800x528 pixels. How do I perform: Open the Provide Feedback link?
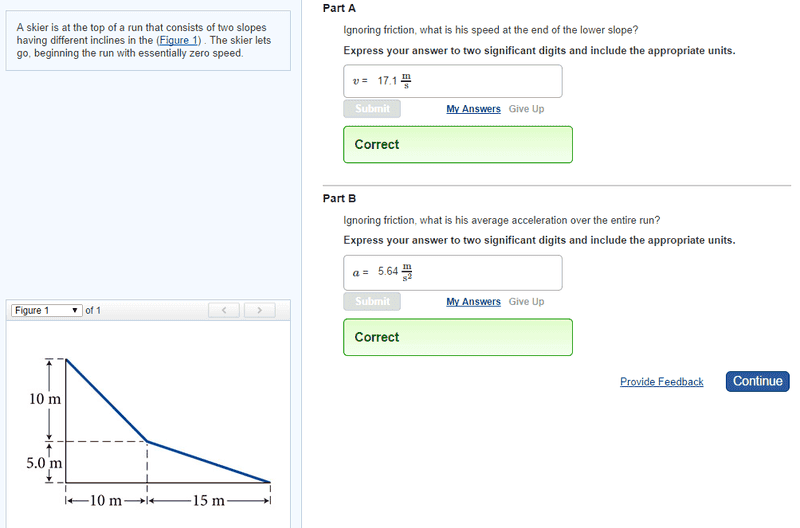point(661,382)
